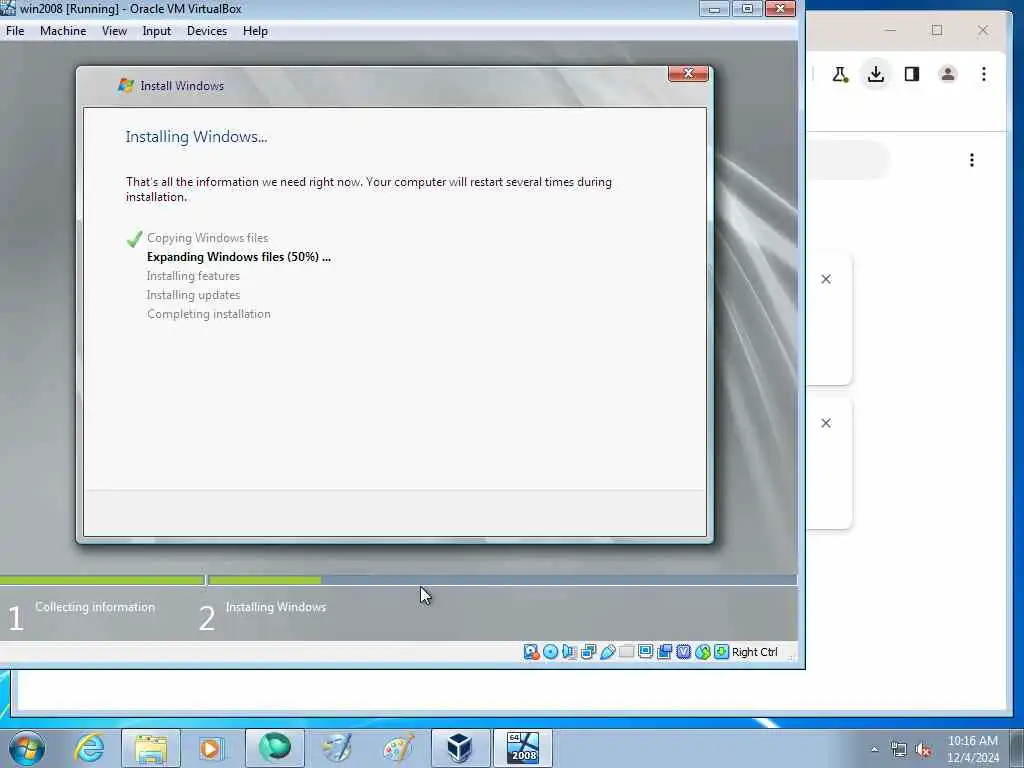Launch Internet Explorer from the taskbar
Screen dimensions: 1024x768
[x=89, y=748]
